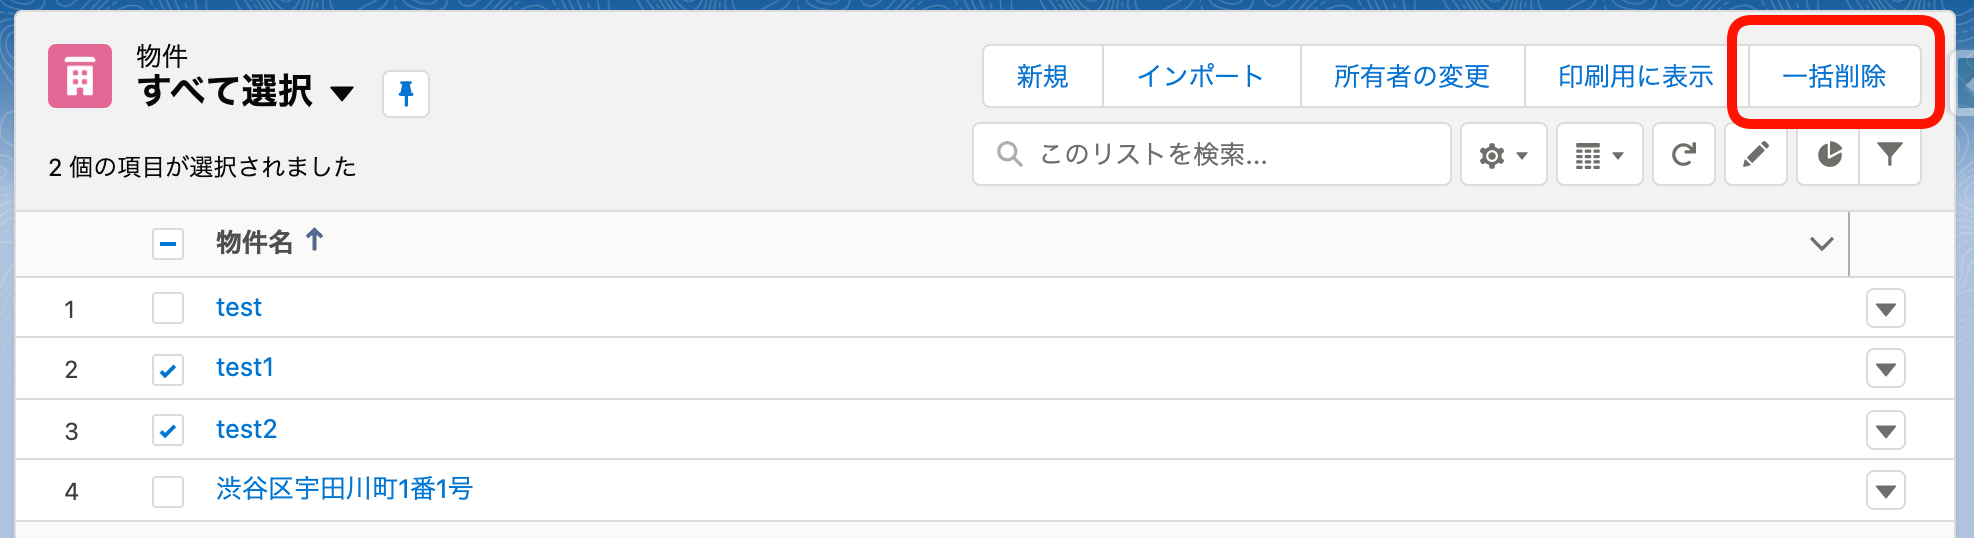Open filters with funnel icon

click(x=1890, y=155)
